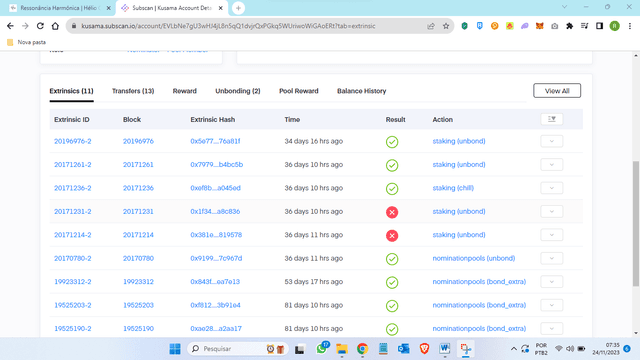Image resolution: width=640 pixels, height=360 pixels.
Task: Open block 20171261 link
Action: pyautogui.click(x=138, y=164)
